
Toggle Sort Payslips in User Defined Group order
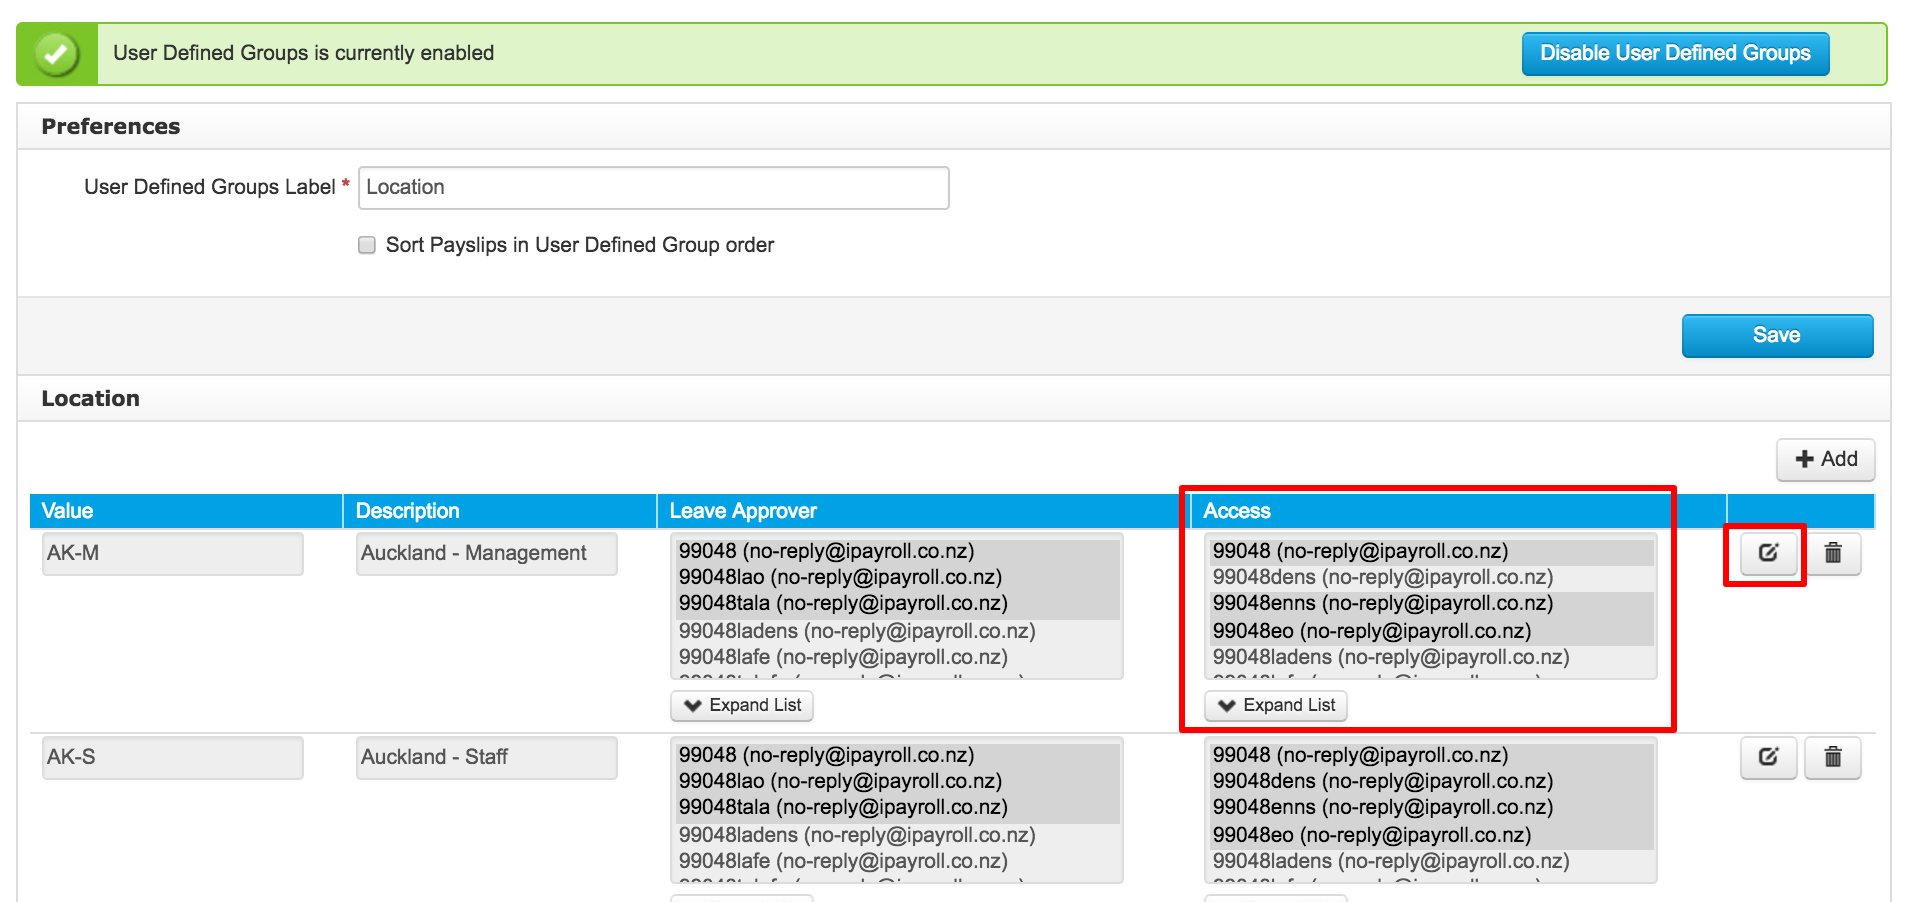367,245
